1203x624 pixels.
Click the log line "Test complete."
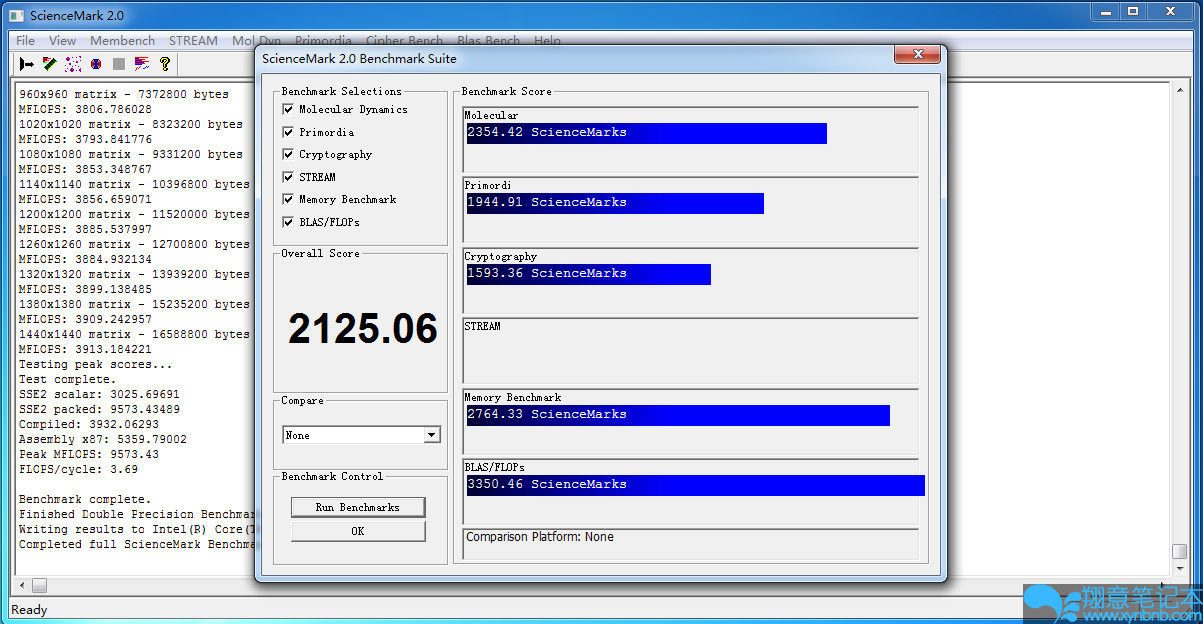point(68,379)
